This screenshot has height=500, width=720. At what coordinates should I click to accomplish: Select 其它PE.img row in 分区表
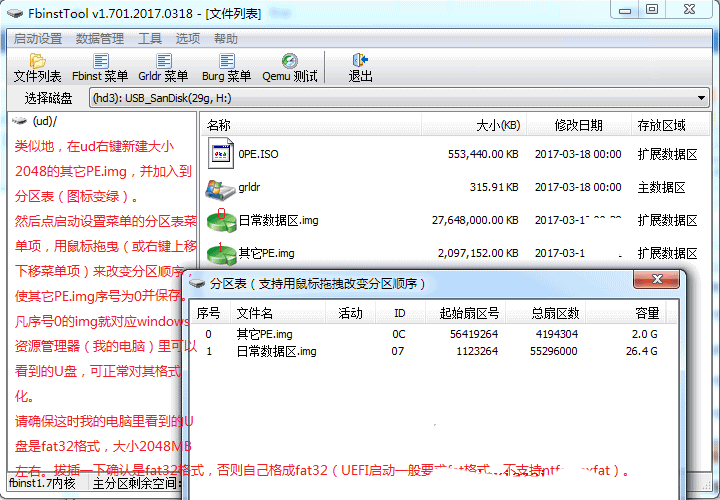click(x=432, y=334)
